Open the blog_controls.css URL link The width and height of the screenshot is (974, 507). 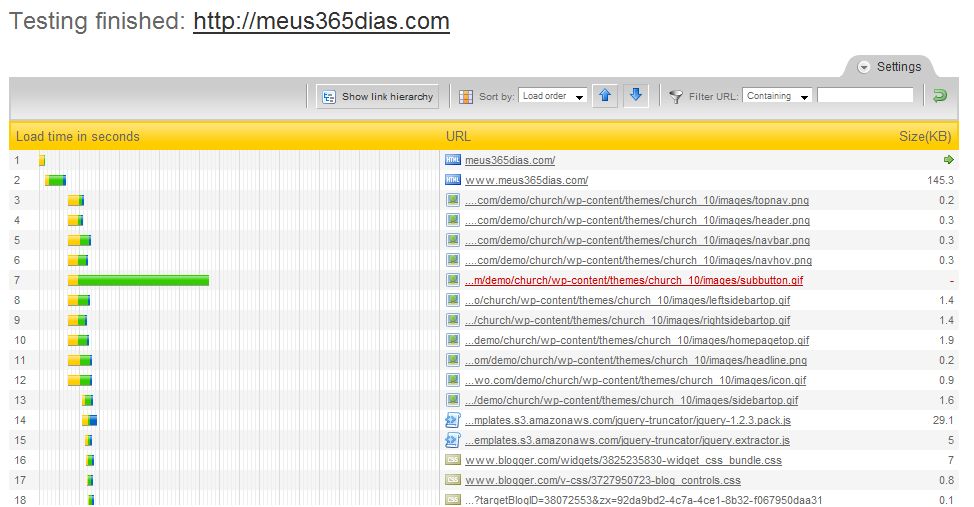(603, 480)
